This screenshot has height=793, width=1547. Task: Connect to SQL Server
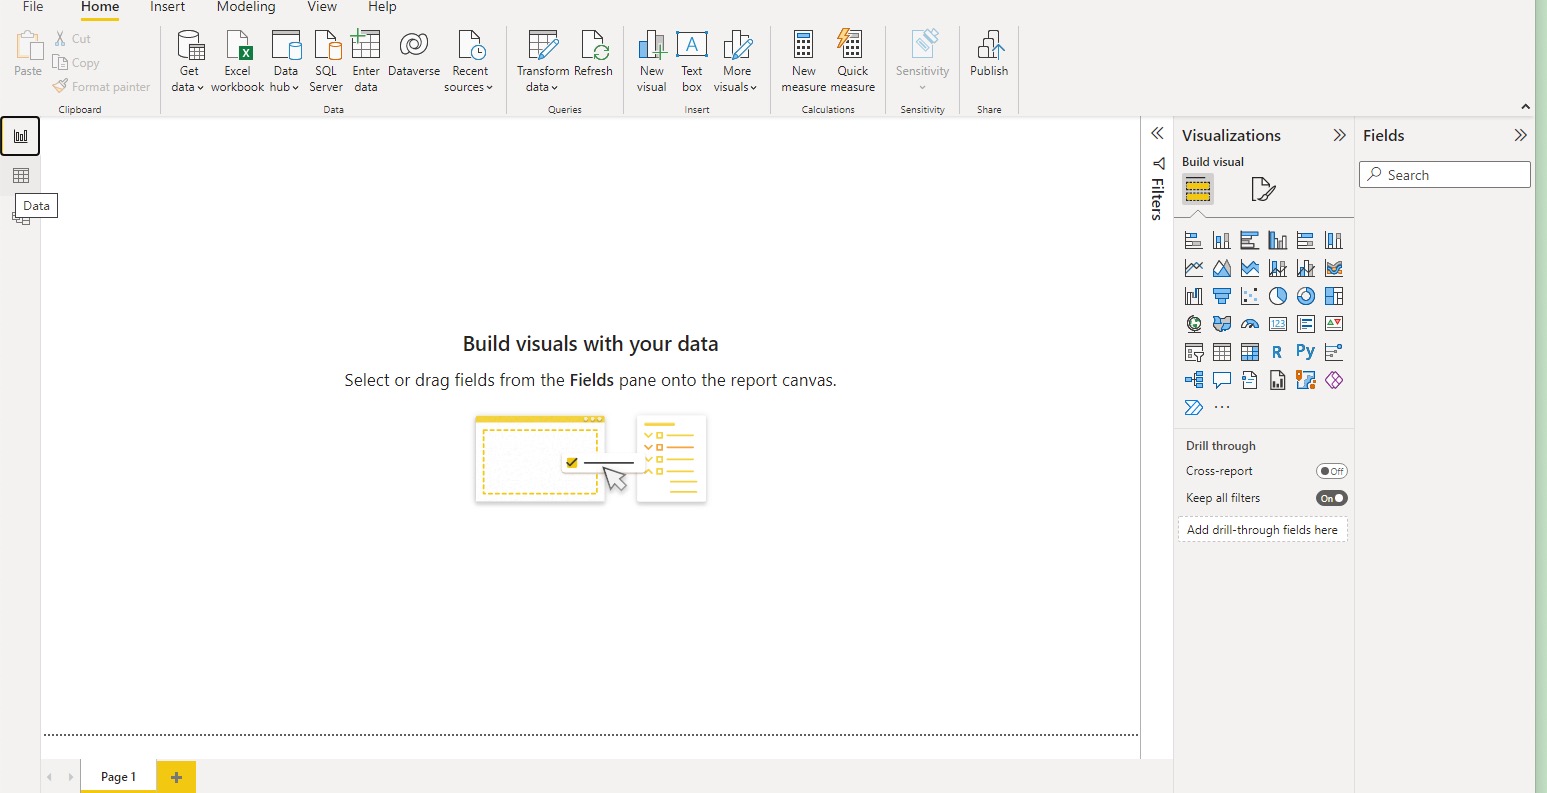326,61
